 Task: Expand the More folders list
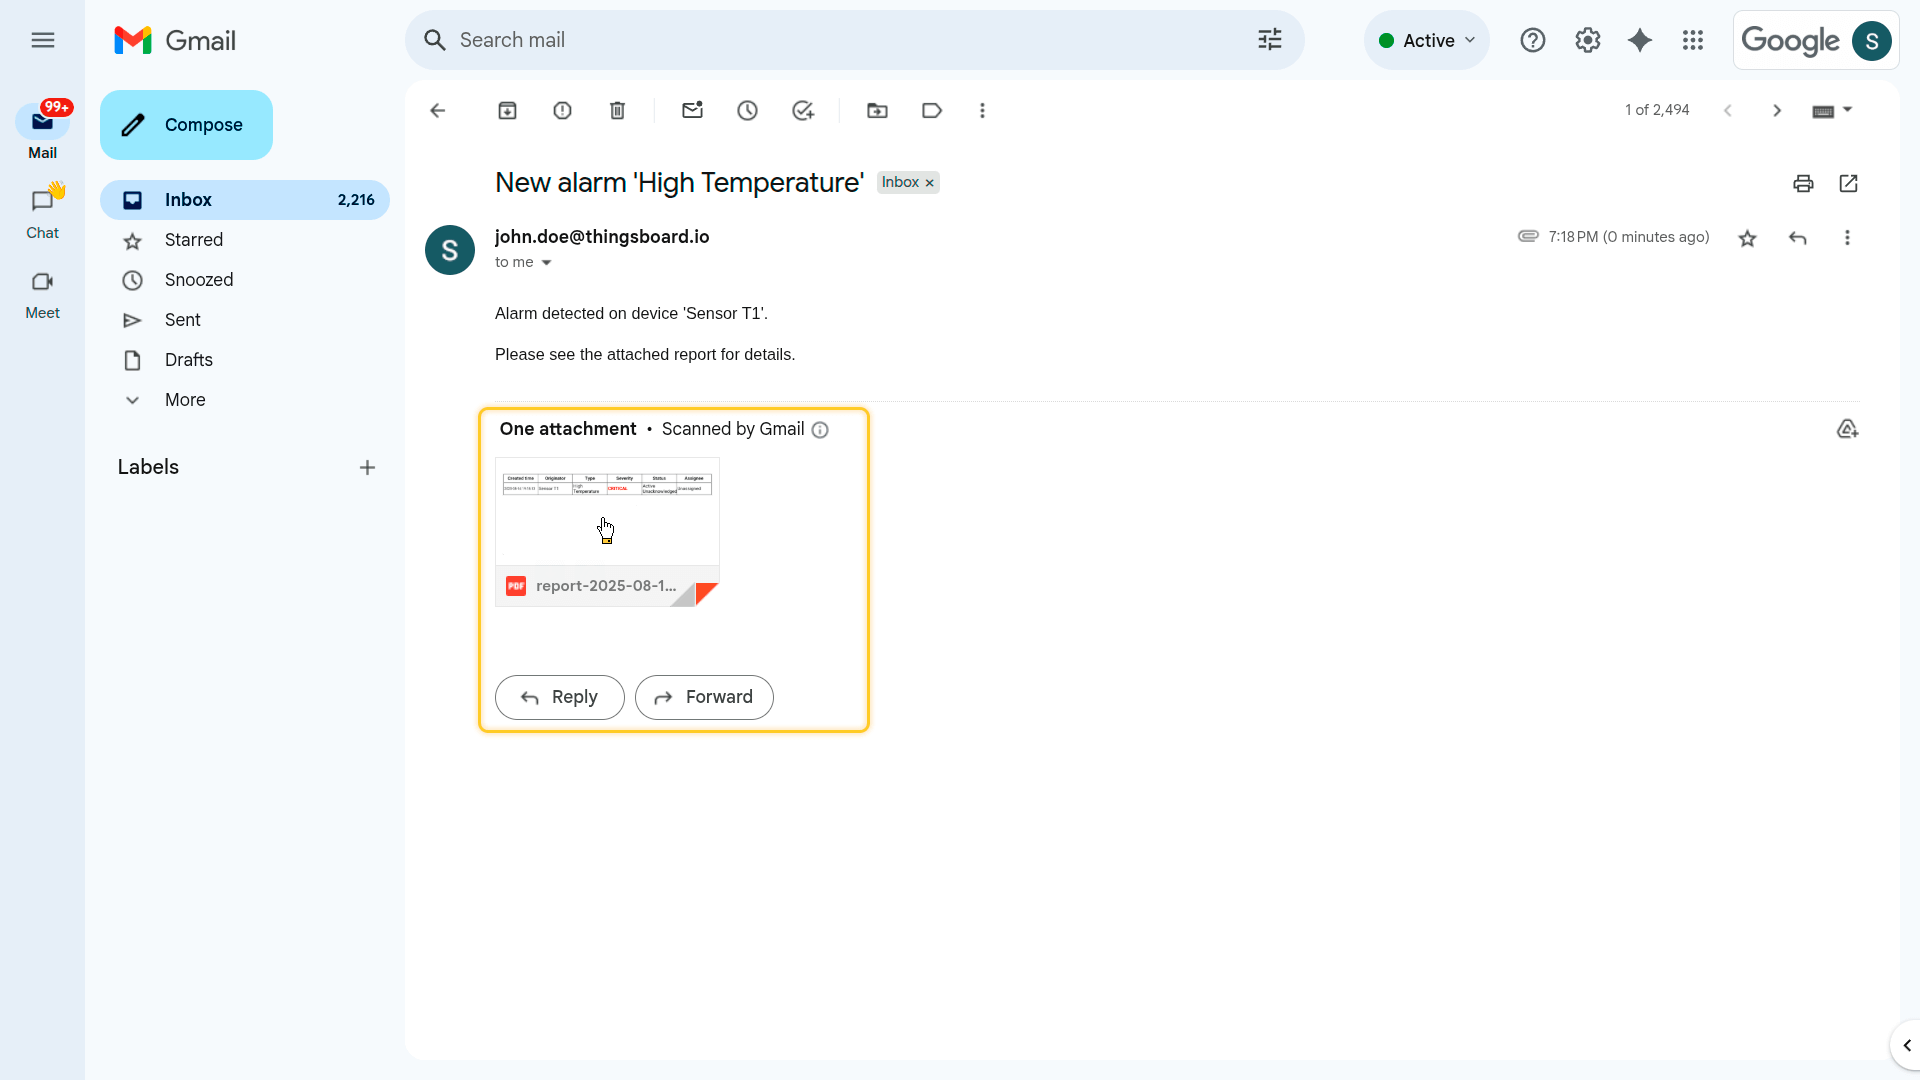pos(185,400)
